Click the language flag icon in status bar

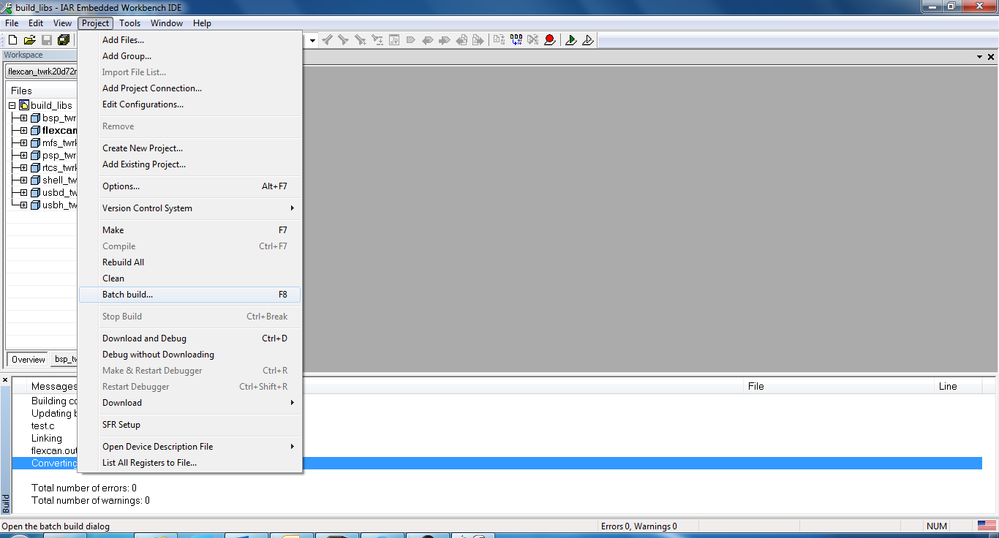[x=986, y=526]
